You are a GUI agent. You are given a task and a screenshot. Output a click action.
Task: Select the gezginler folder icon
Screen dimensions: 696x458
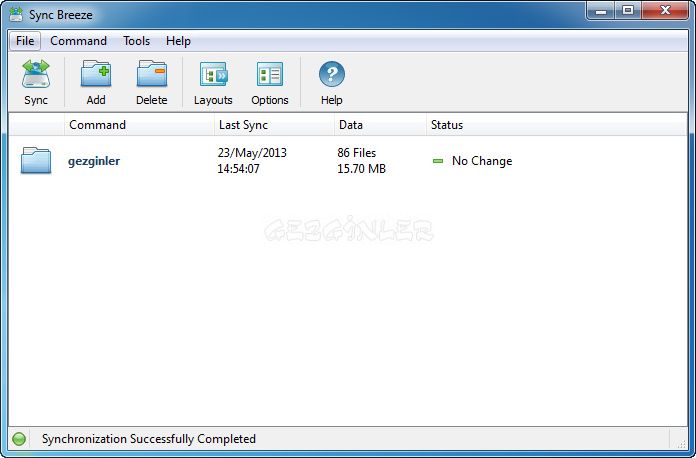(x=36, y=160)
